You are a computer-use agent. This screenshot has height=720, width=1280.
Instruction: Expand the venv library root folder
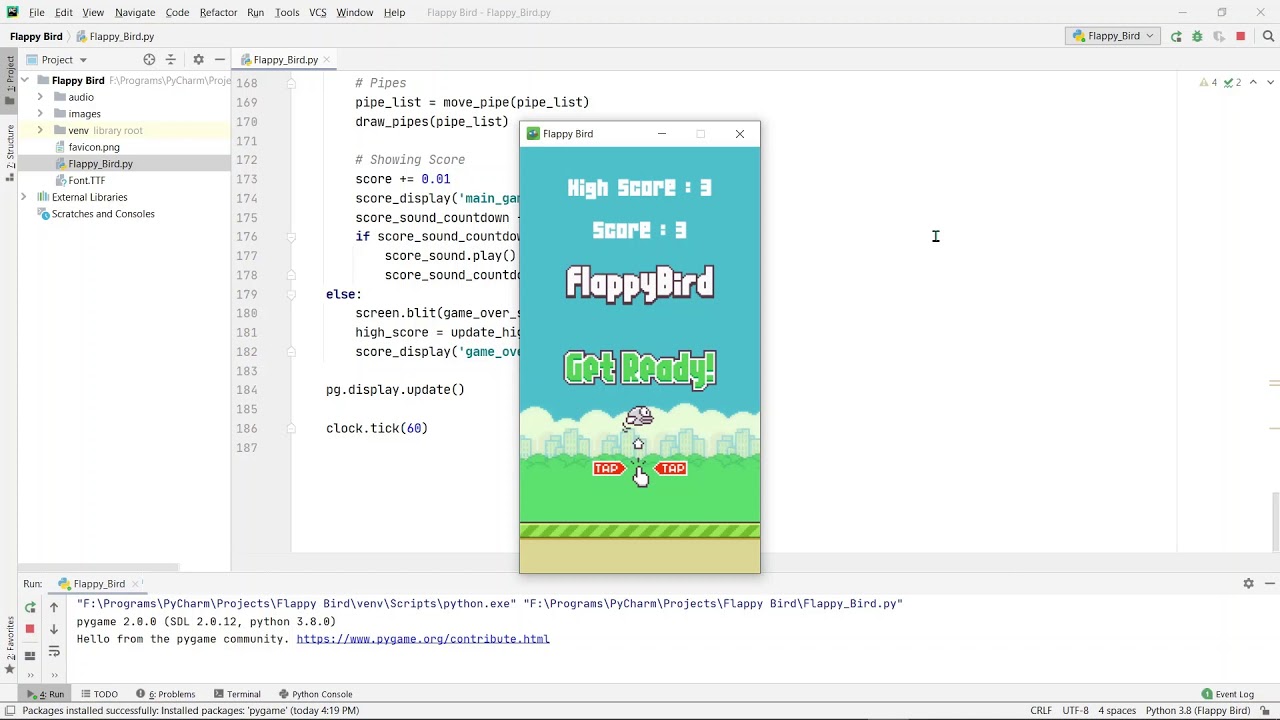coord(40,130)
